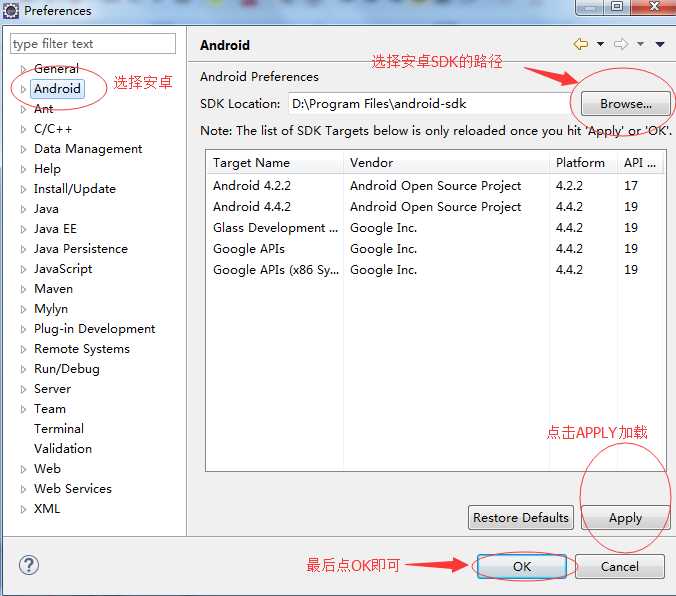676x596 pixels.
Task: Select the Android 4.4.2 target row
Action: 436,207
